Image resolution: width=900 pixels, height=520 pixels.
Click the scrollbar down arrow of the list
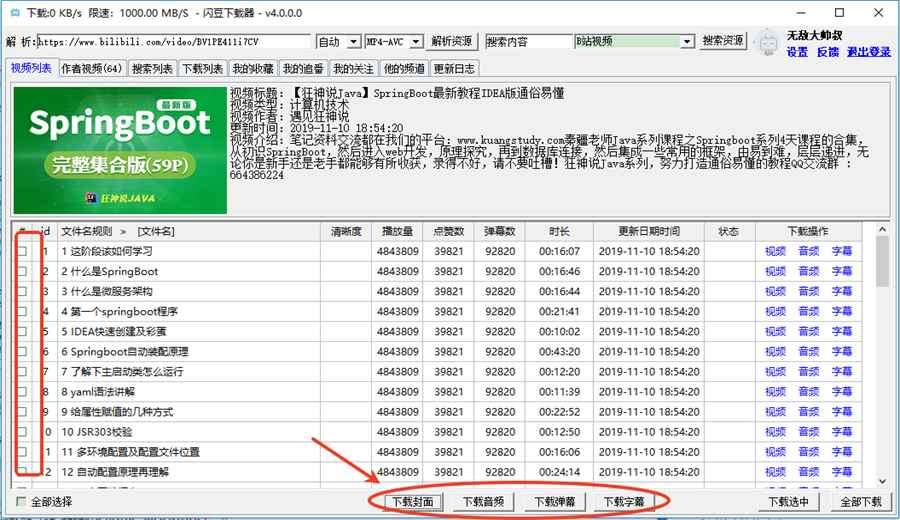pos(882,481)
